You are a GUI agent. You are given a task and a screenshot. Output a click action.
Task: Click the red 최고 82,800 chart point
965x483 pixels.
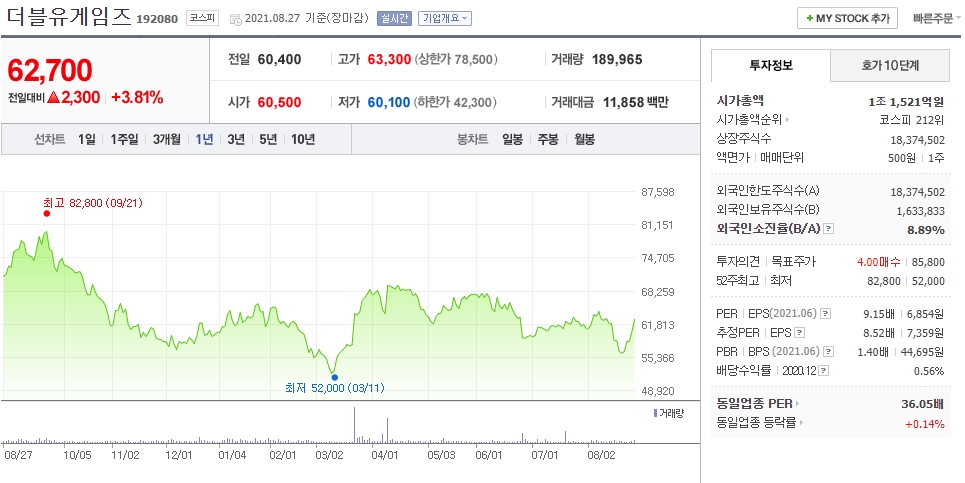tap(47, 214)
